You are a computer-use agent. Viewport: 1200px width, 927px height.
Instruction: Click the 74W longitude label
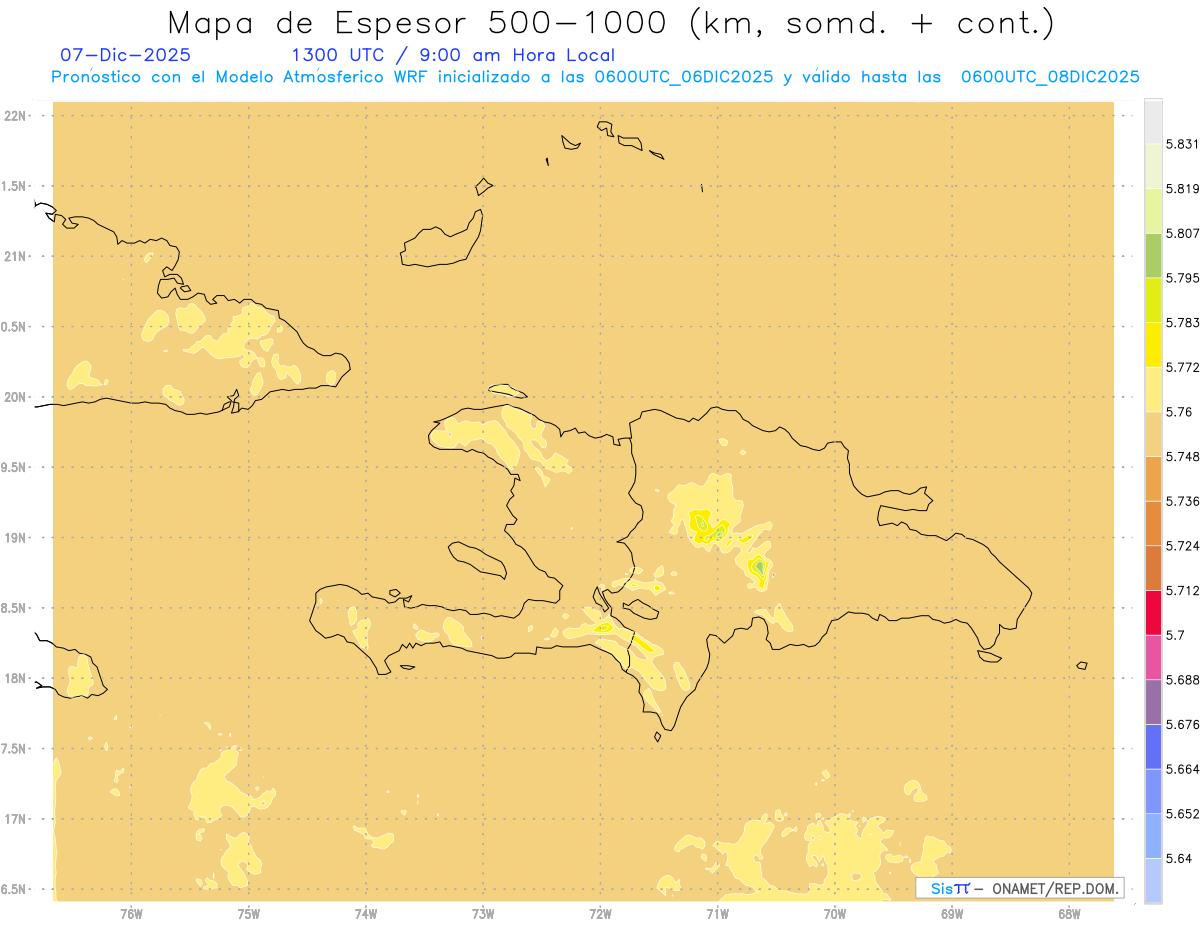pyautogui.click(x=366, y=914)
